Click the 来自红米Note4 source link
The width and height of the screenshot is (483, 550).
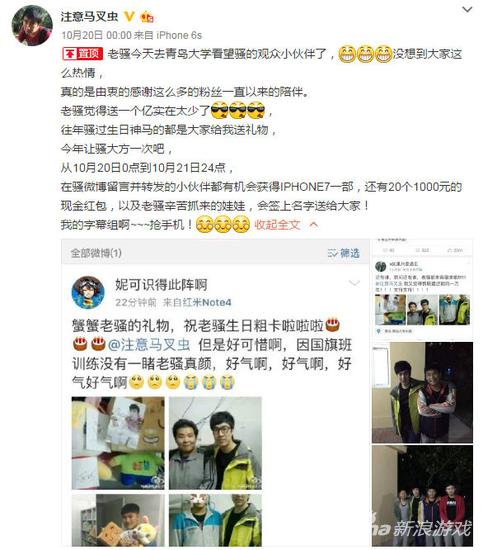[x=197, y=302]
